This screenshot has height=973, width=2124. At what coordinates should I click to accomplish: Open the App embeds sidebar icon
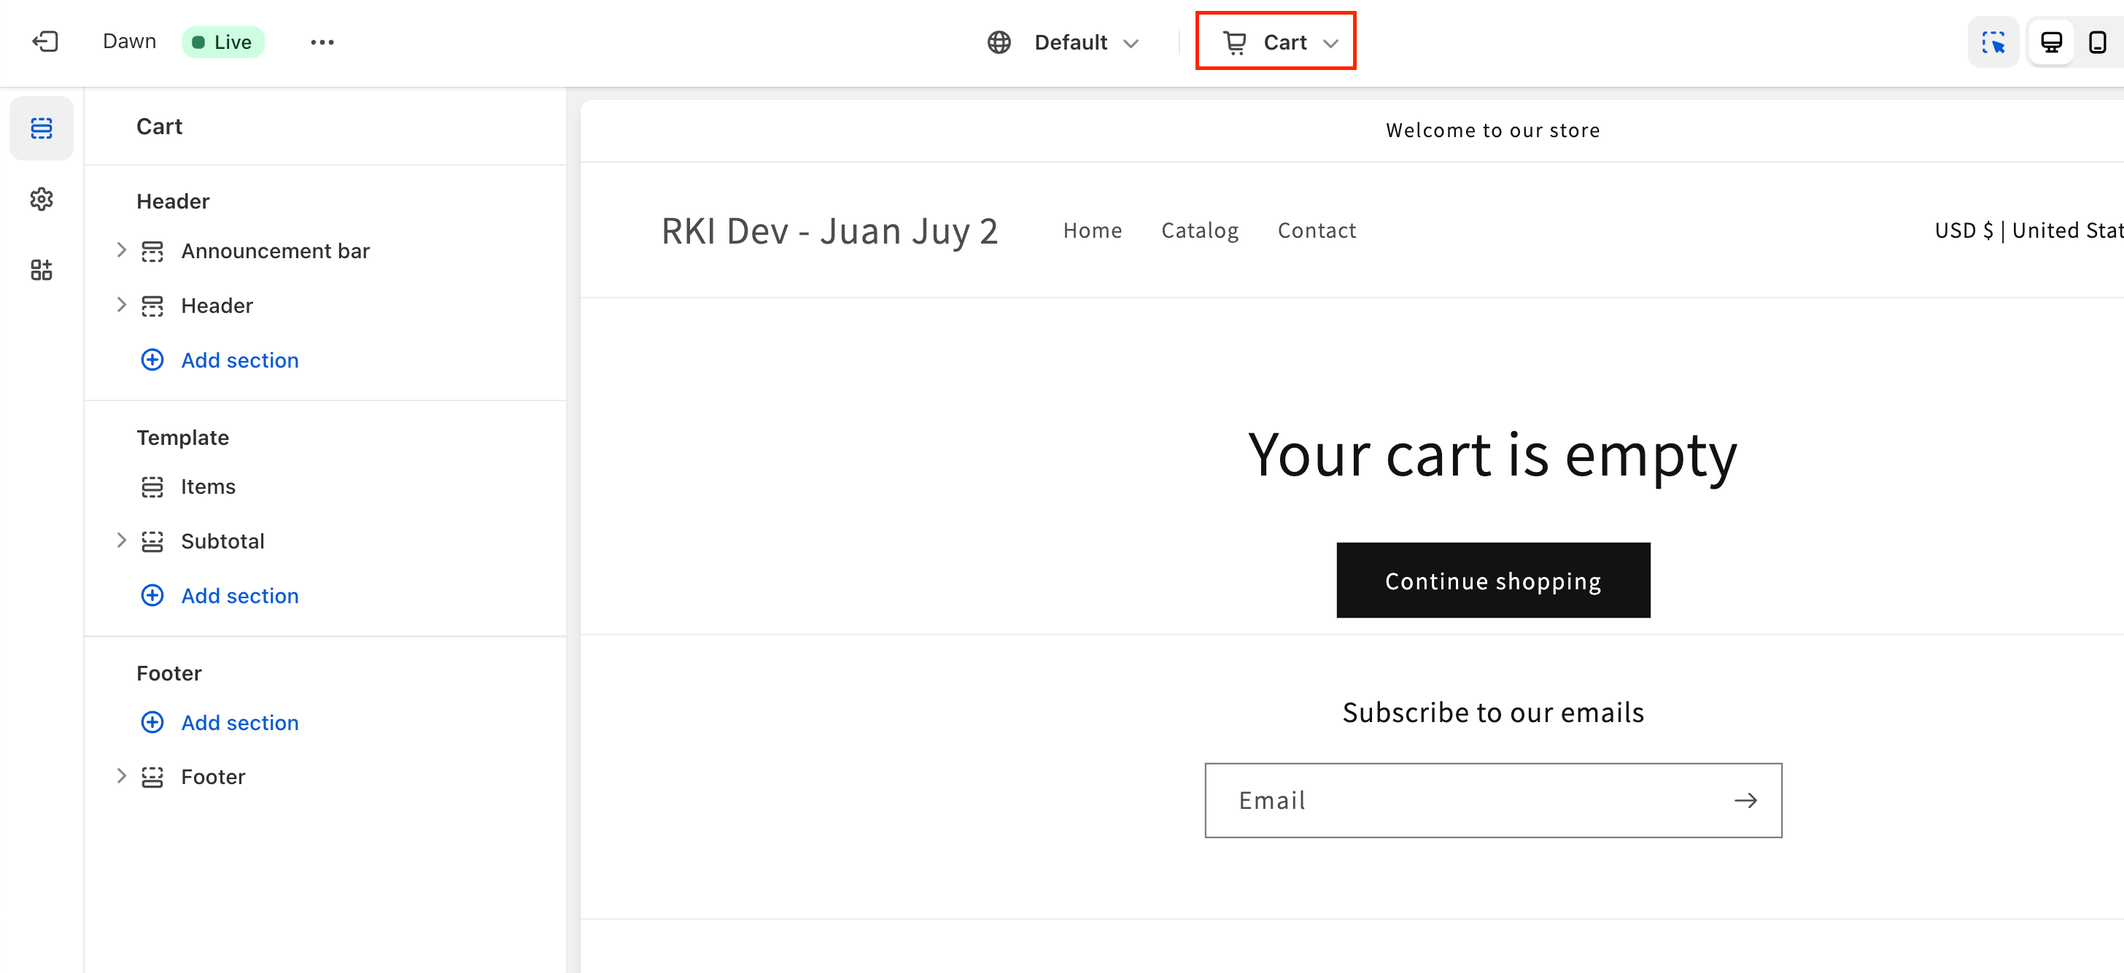tap(41, 270)
